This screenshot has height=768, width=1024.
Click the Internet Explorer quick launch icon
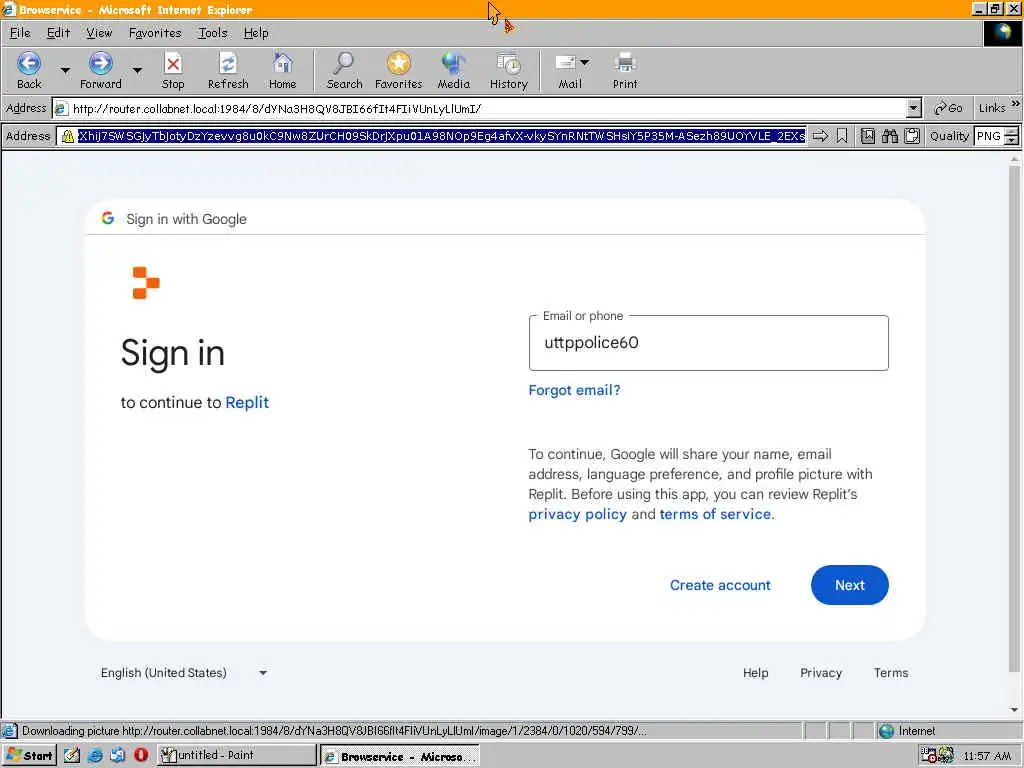coord(95,756)
